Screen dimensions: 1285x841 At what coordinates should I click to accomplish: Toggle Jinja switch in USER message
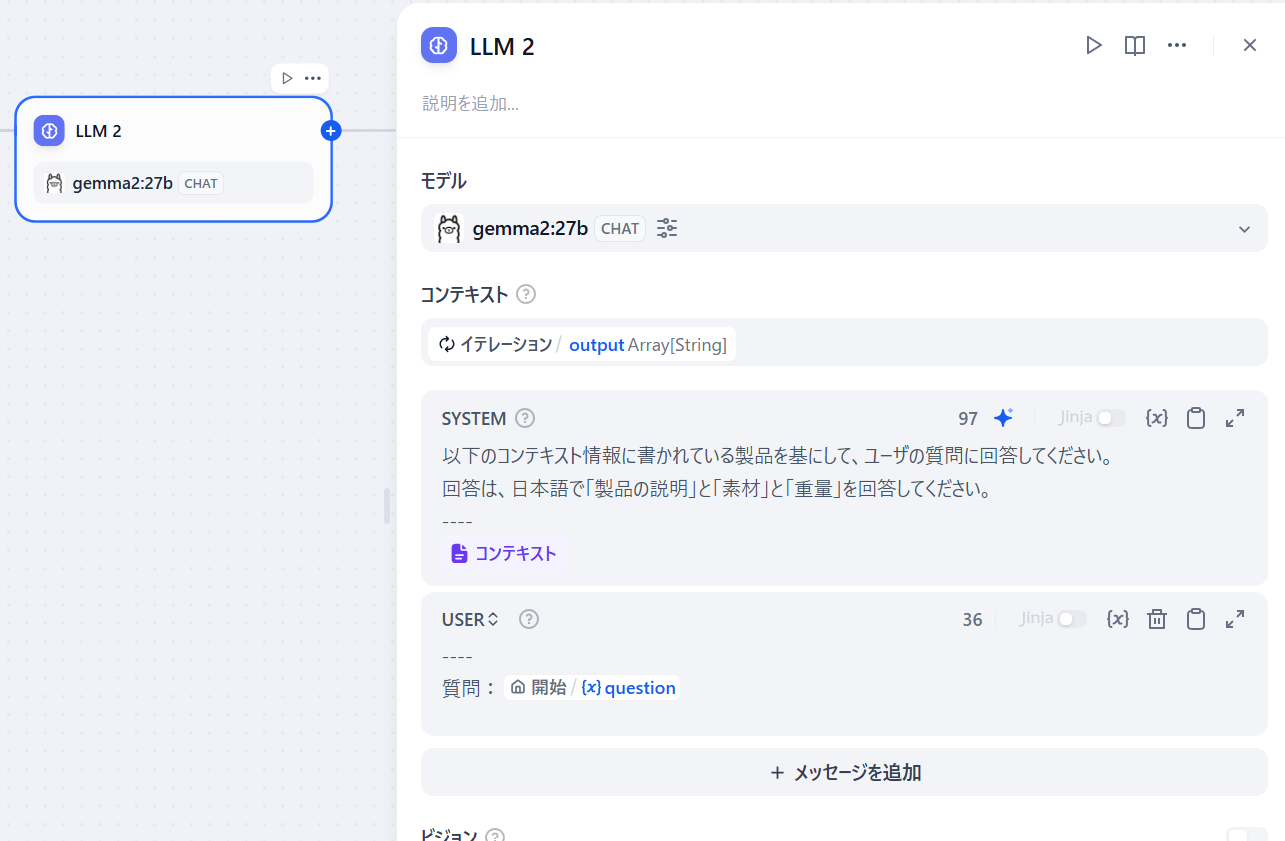pos(1072,619)
